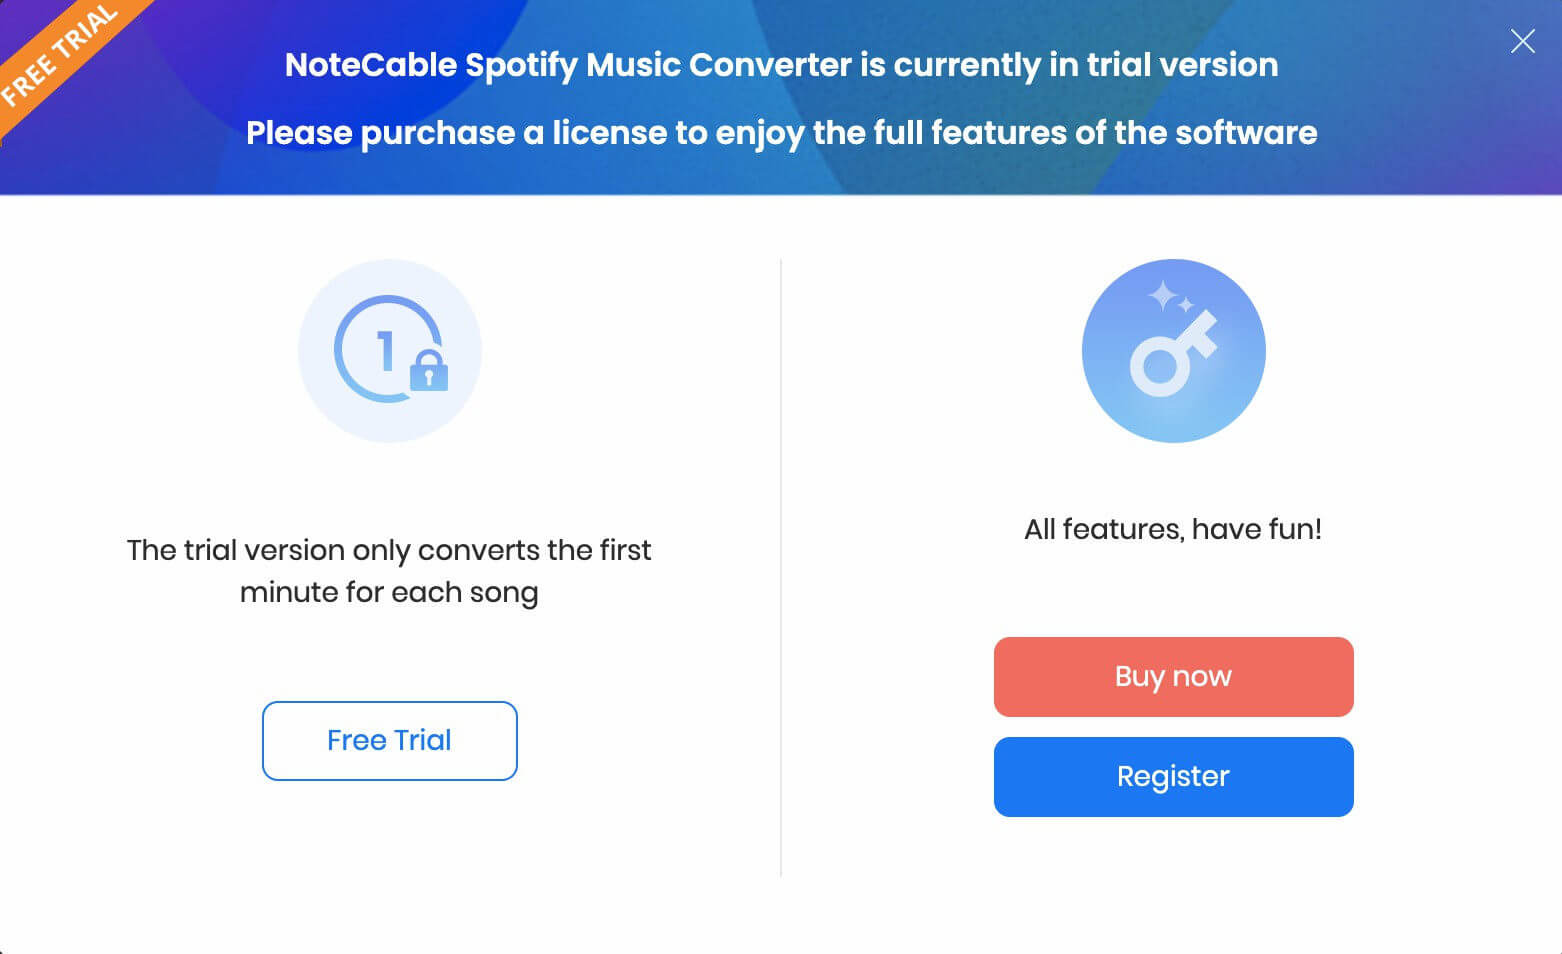This screenshot has width=1562, height=954.
Task: Open the Register button
Action: pyautogui.click(x=1174, y=777)
